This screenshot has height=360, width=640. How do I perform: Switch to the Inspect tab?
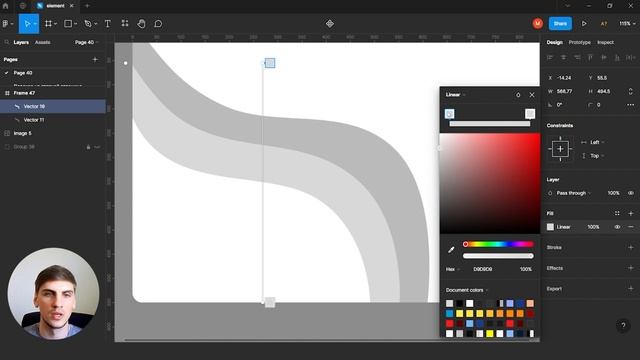click(605, 42)
